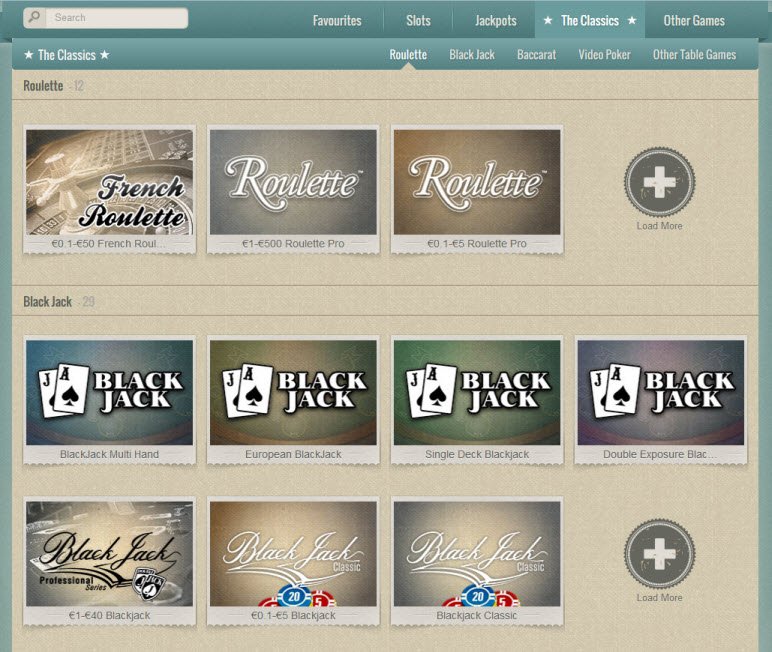Click the Black Jack section heading
This screenshot has width=772, height=652.
(x=48, y=301)
